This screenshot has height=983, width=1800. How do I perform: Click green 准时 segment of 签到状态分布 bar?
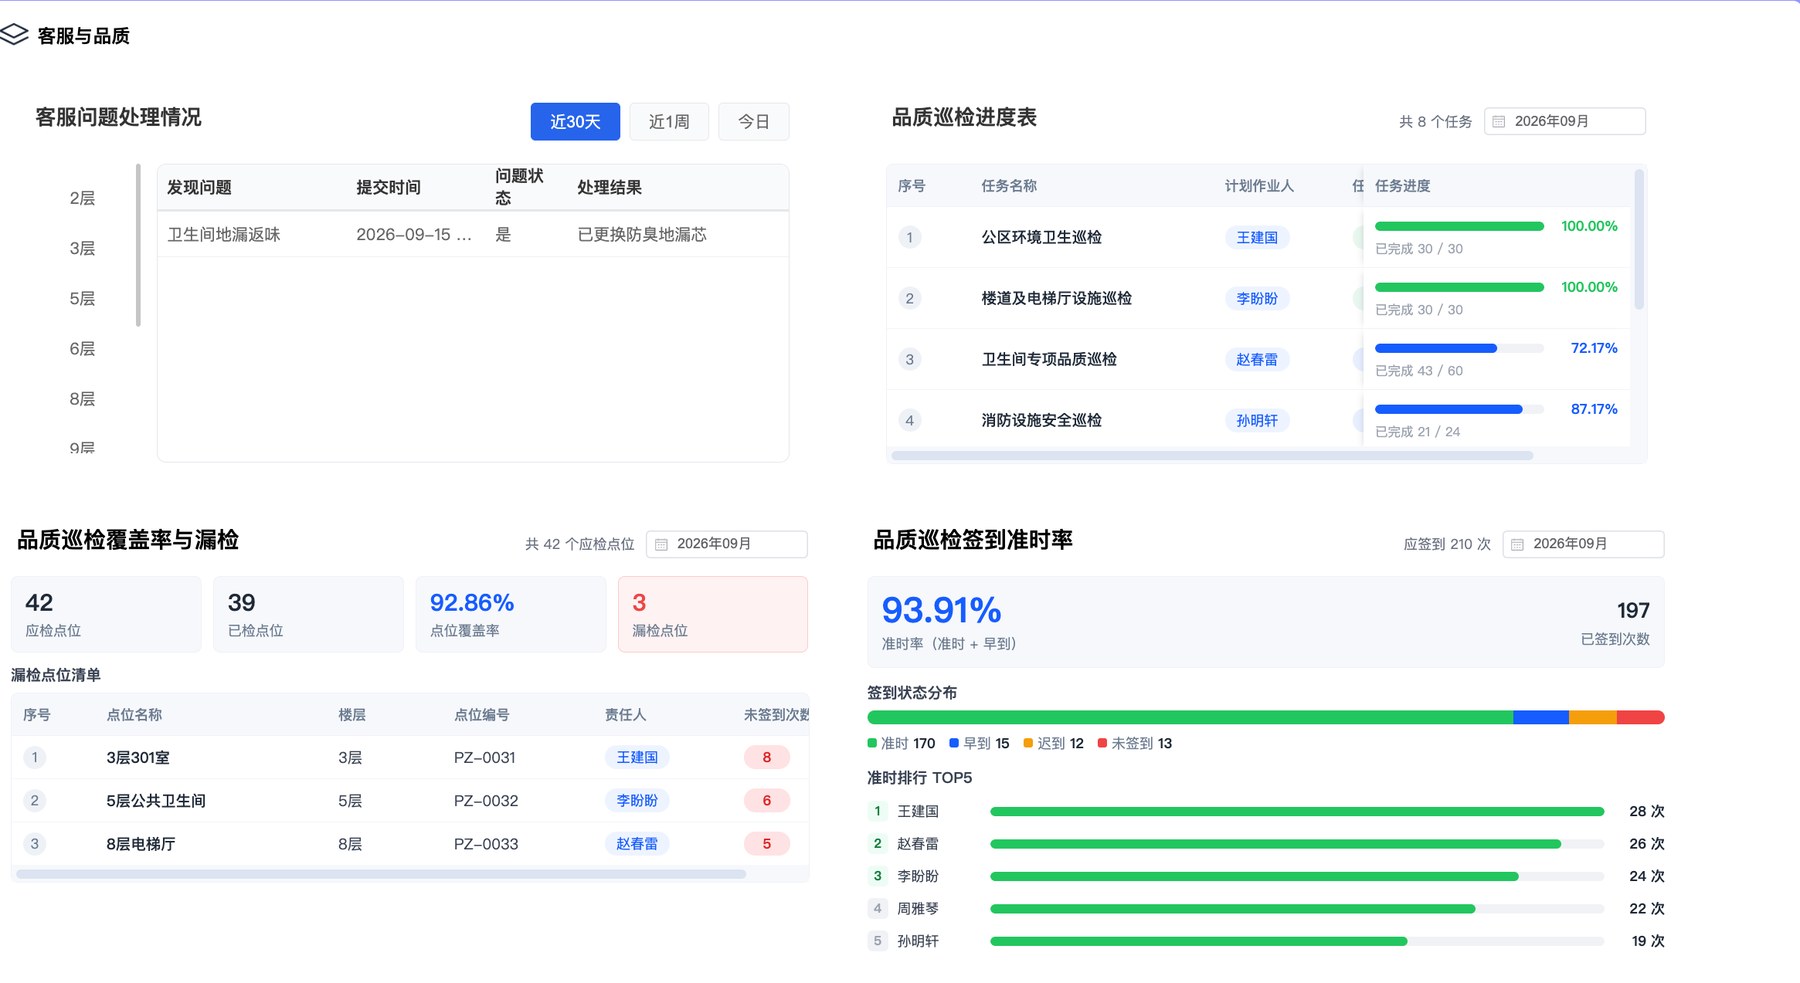[x=1190, y=717]
